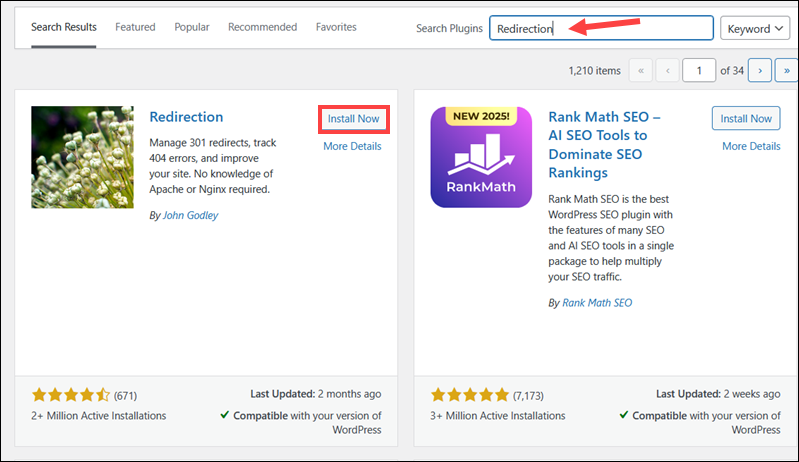Go to previous page of results
Image resolution: width=799 pixels, height=462 pixels.
[668, 70]
